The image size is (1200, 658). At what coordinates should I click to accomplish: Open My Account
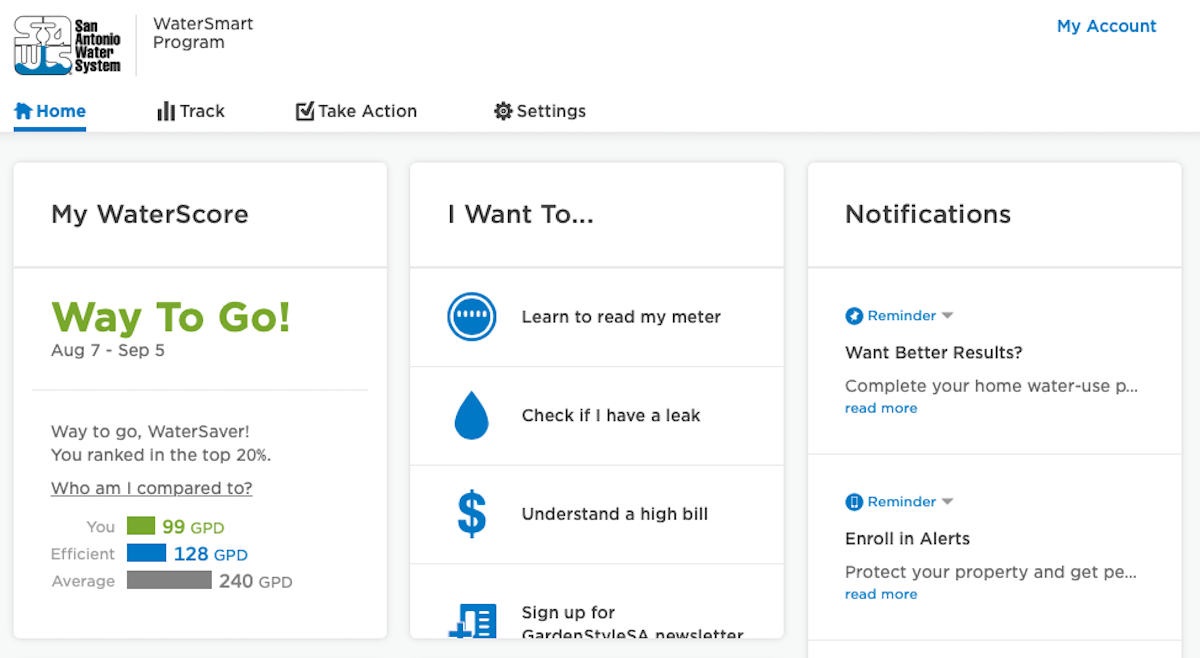(1107, 26)
